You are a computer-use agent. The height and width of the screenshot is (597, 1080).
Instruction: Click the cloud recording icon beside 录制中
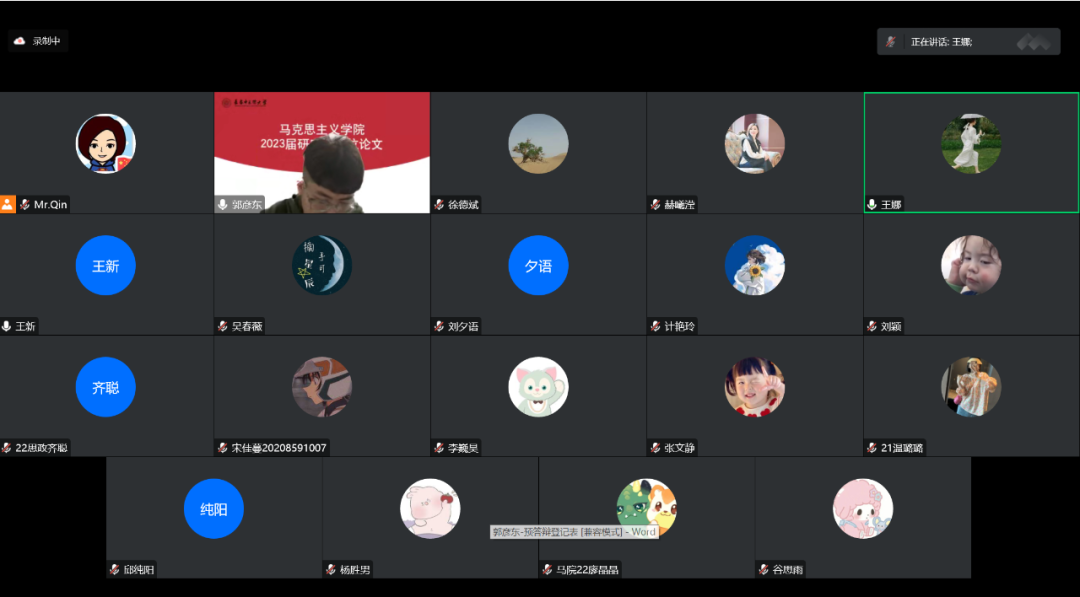[19, 41]
